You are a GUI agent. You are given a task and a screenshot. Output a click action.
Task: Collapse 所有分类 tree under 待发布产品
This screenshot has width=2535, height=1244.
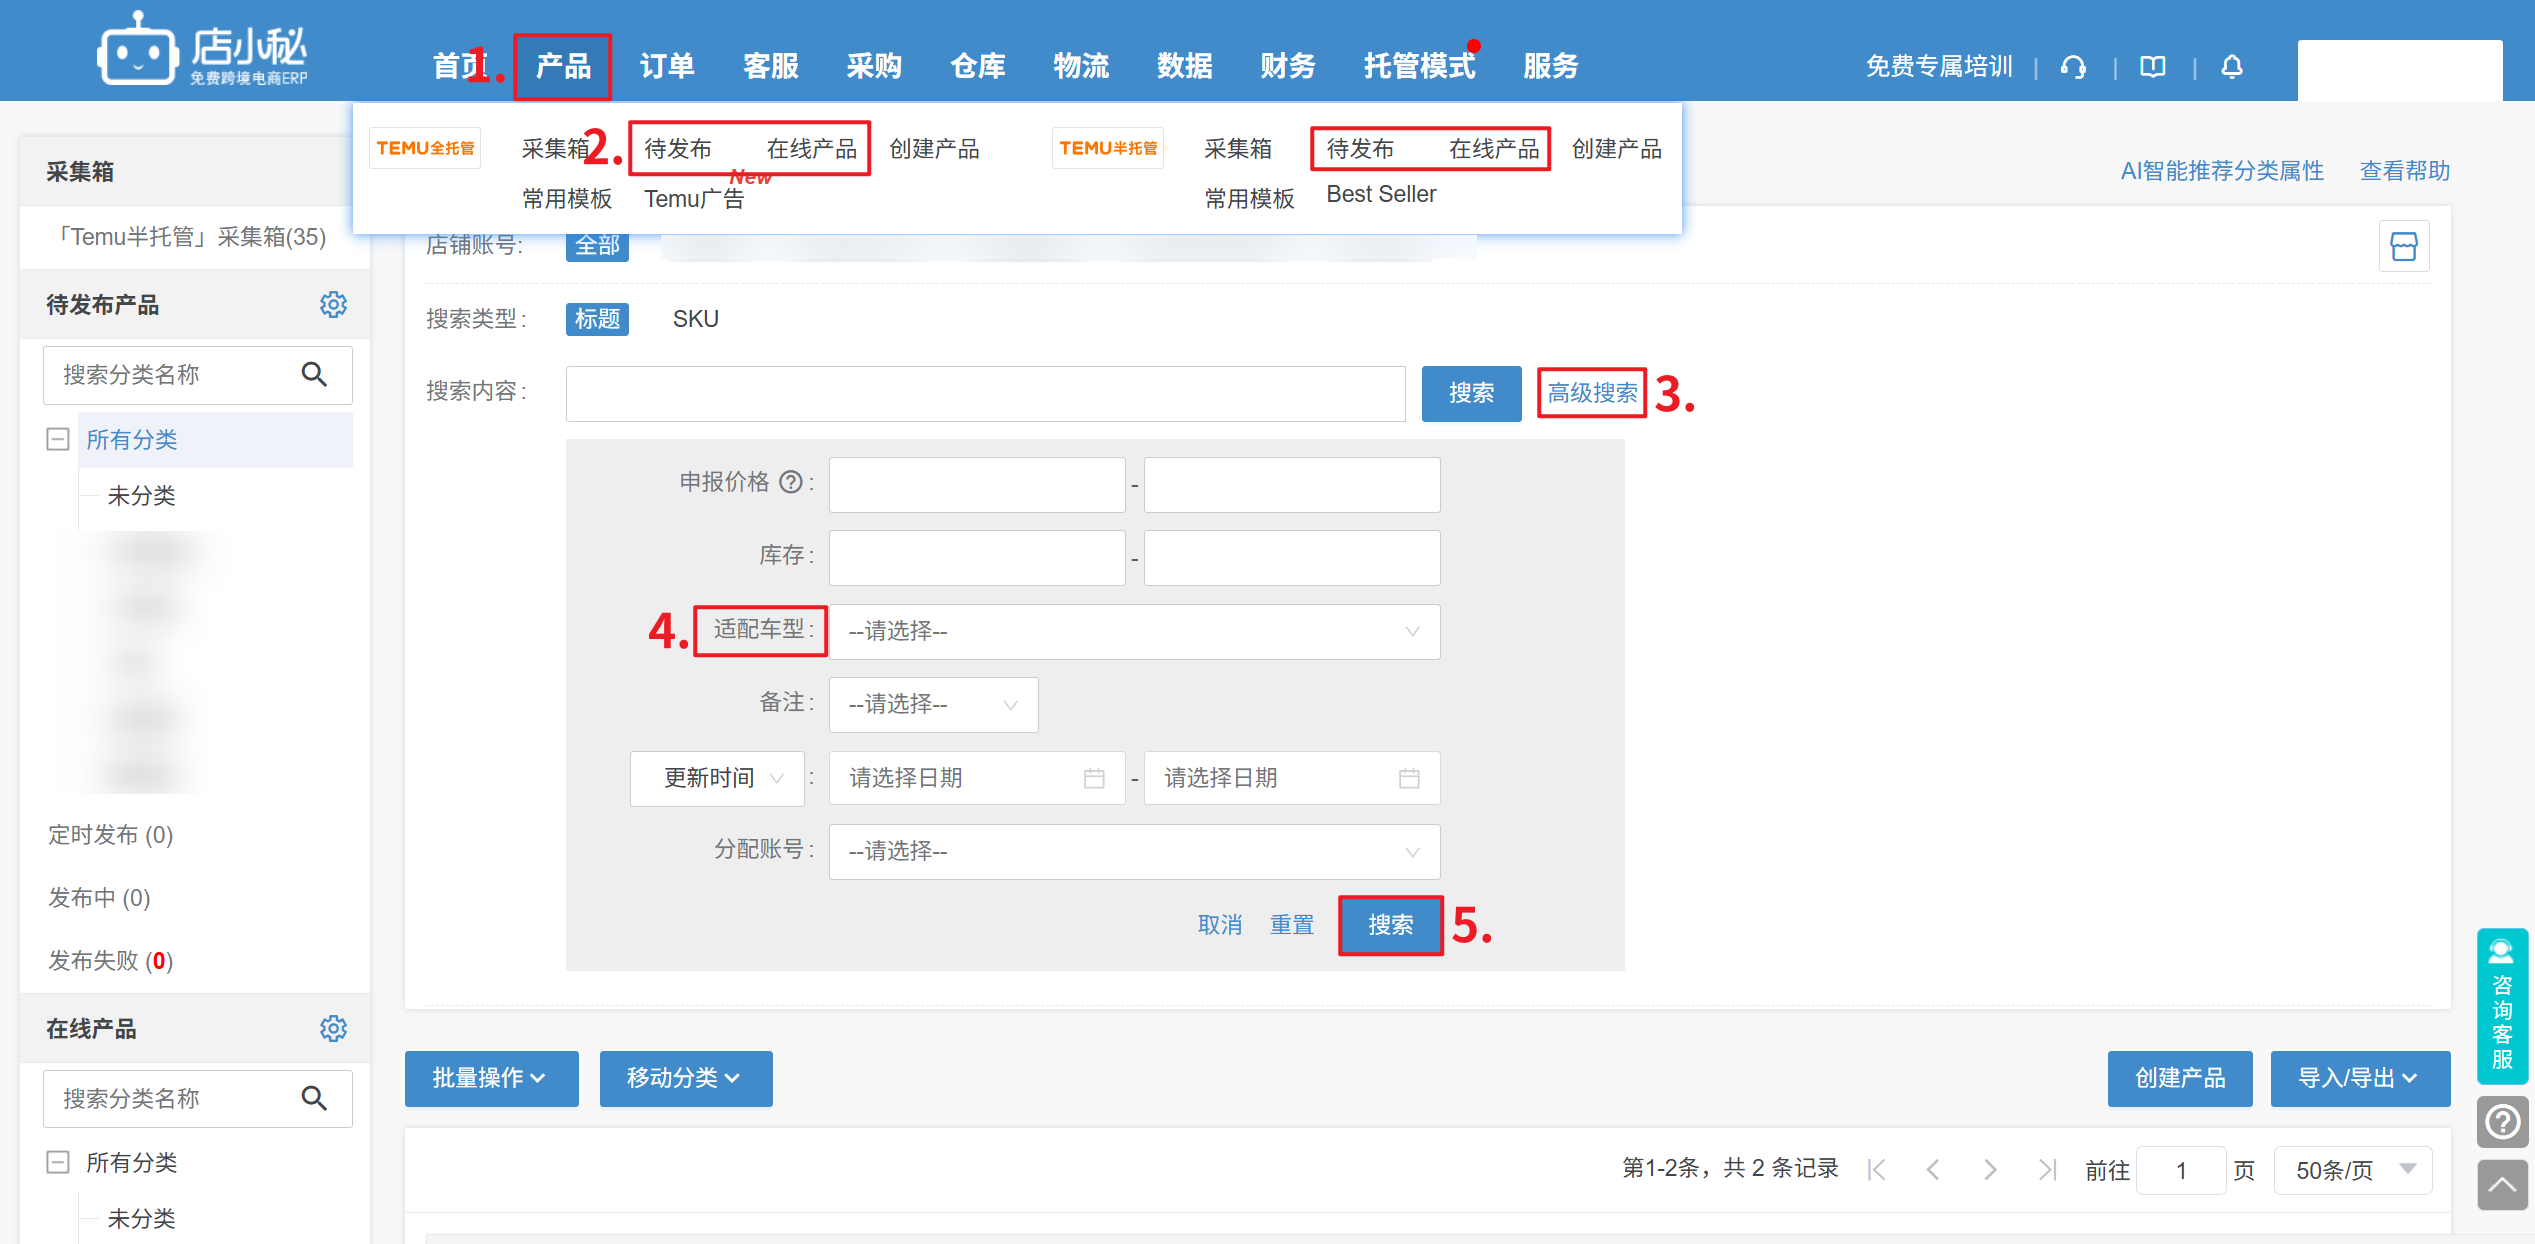click(x=58, y=439)
